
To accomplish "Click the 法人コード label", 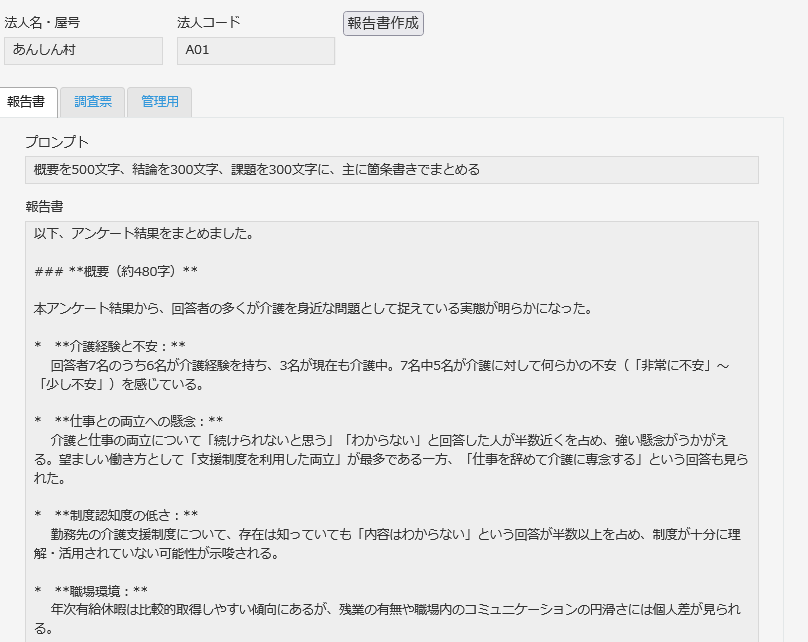I will 208,22.
